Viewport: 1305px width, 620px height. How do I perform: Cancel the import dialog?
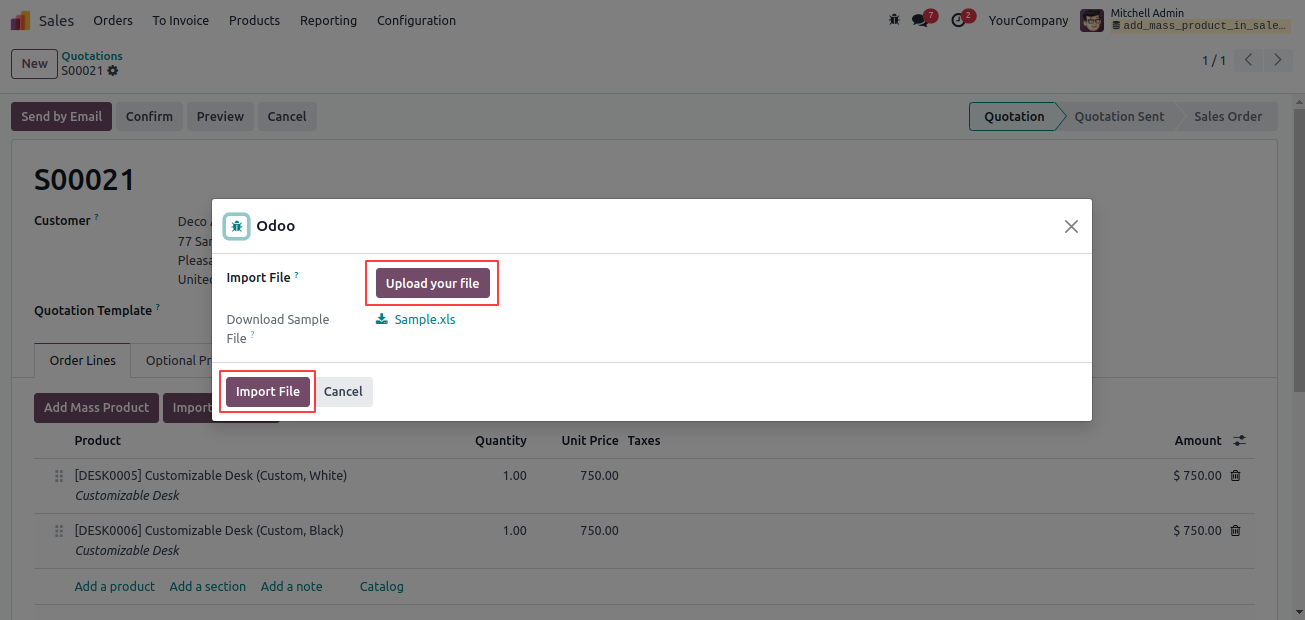343,391
